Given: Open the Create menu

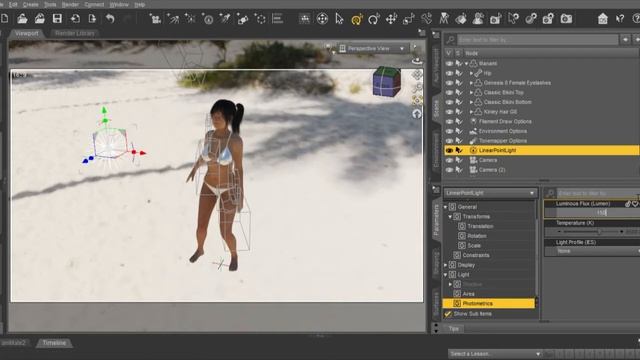Looking at the screenshot, I should pyautogui.click(x=31, y=4).
